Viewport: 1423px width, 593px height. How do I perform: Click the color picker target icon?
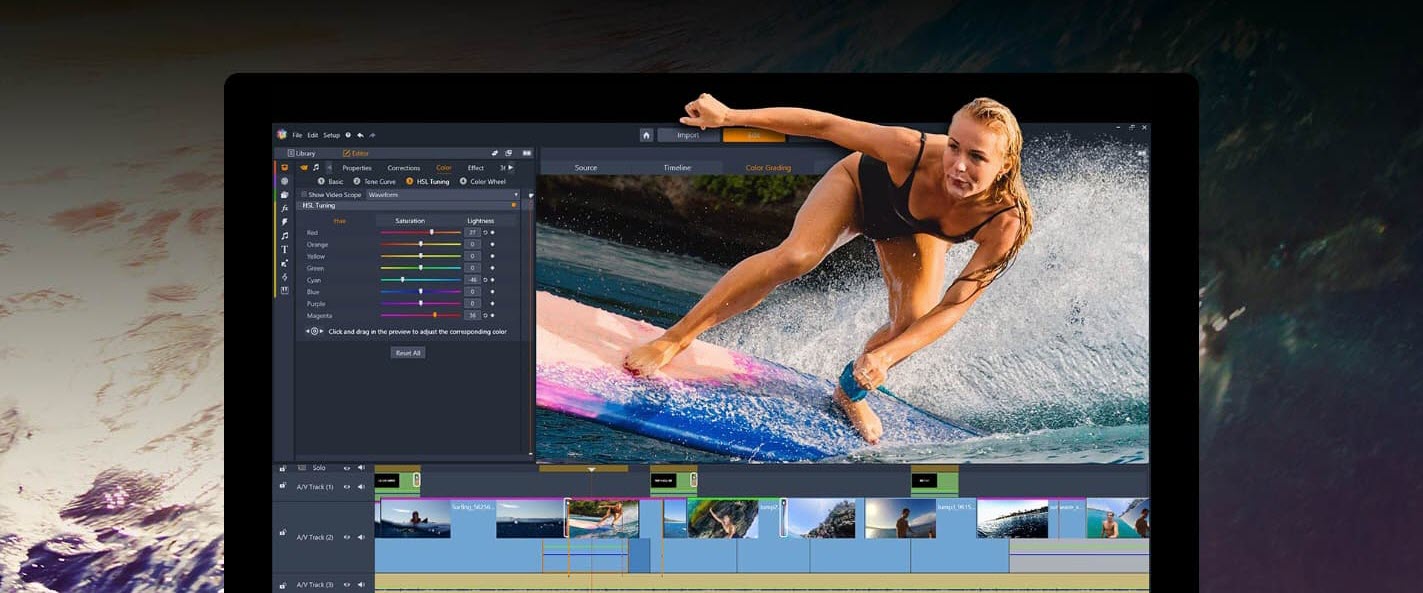point(314,331)
